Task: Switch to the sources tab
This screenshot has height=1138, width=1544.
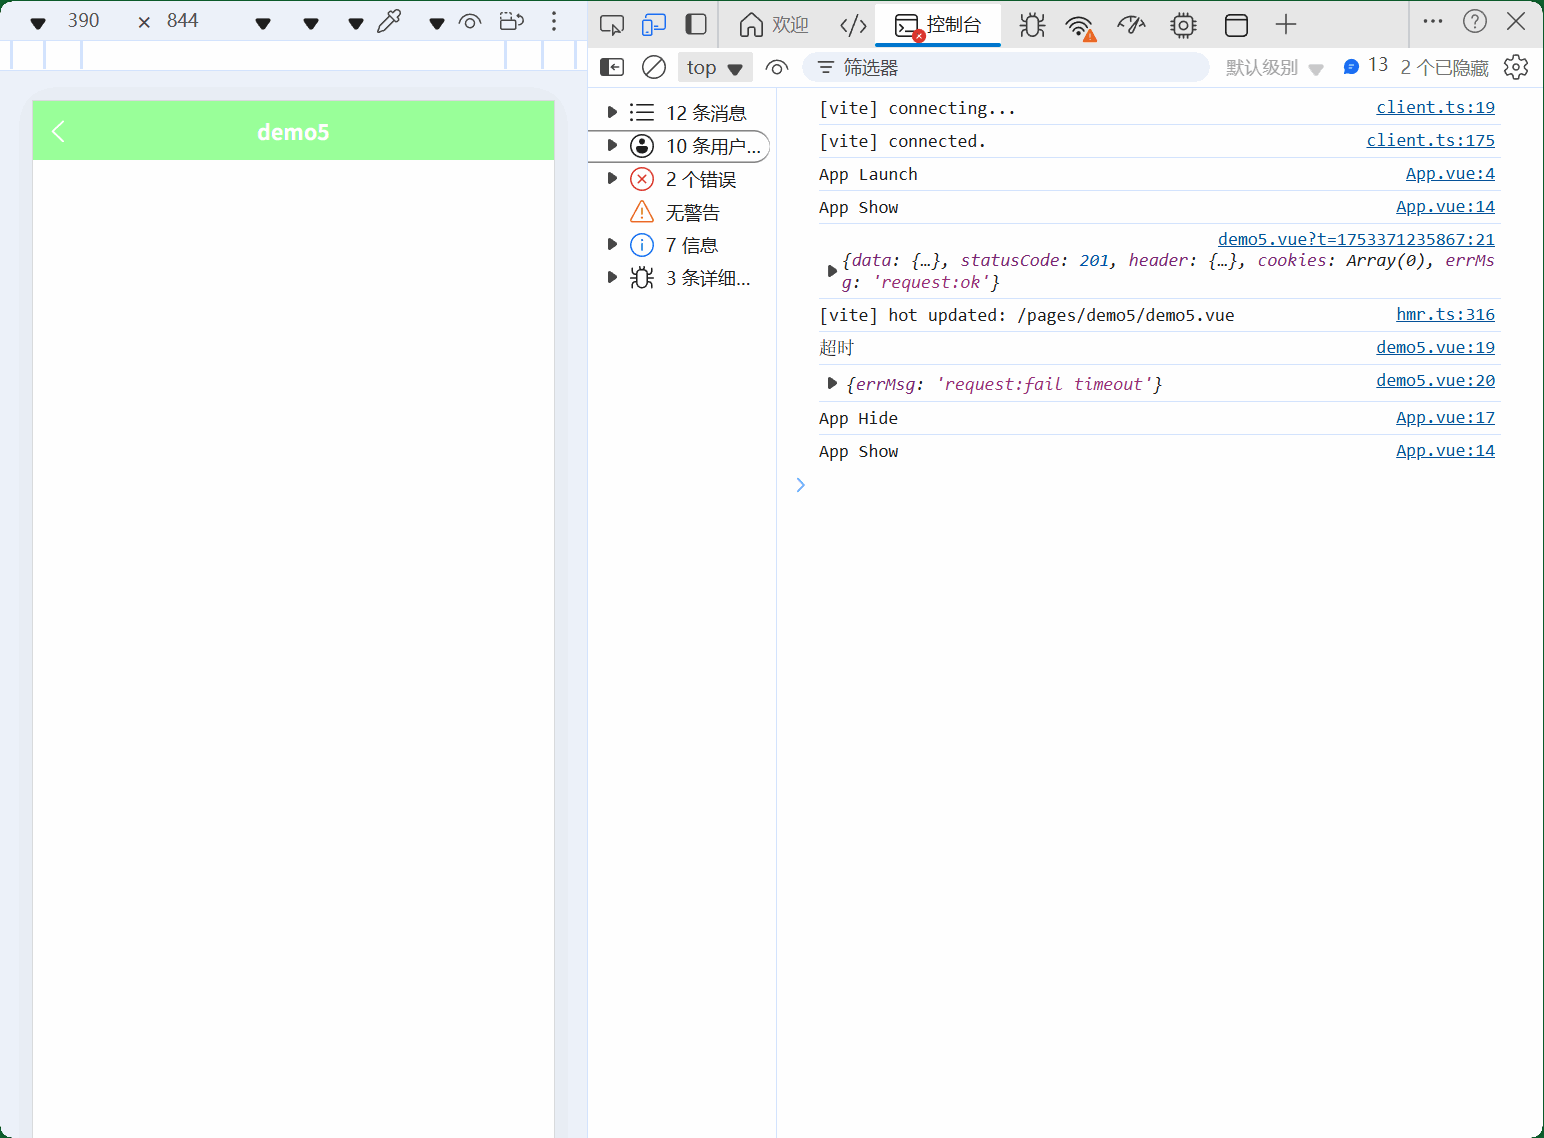Action: pyautogui.click(x=852, y=24)
